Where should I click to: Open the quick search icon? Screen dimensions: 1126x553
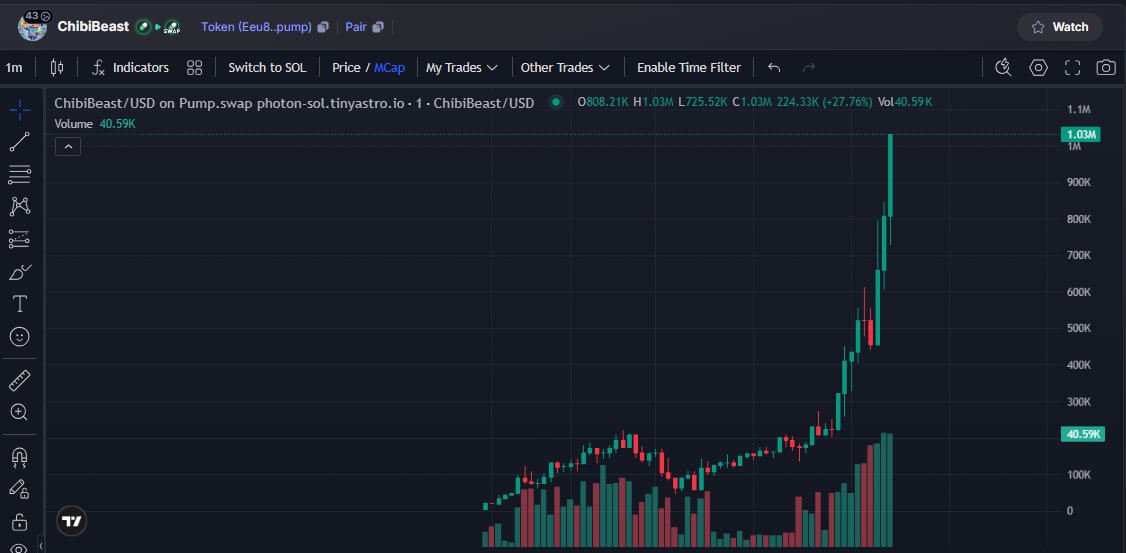click(x=1003, y=68)
